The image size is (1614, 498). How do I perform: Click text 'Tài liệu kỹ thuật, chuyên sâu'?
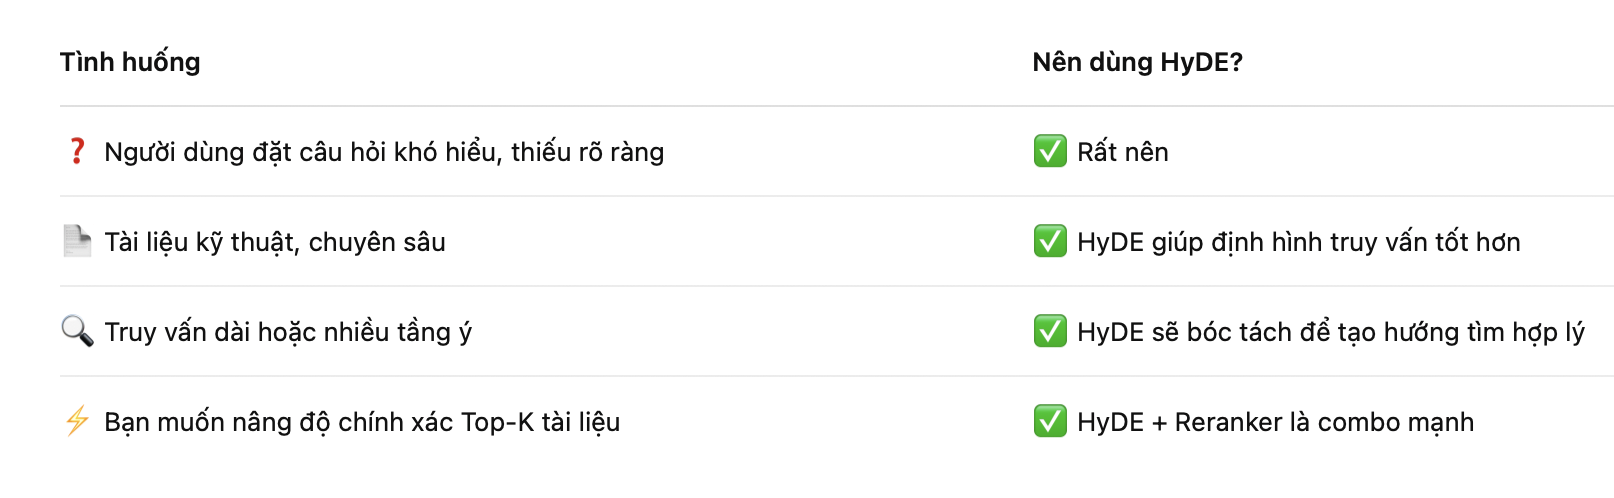click(x=275, y=242)
